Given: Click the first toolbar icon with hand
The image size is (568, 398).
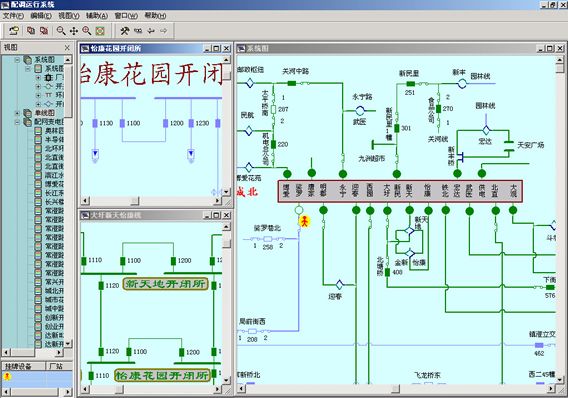Looking at the screenshot, I should pos(14,31).
